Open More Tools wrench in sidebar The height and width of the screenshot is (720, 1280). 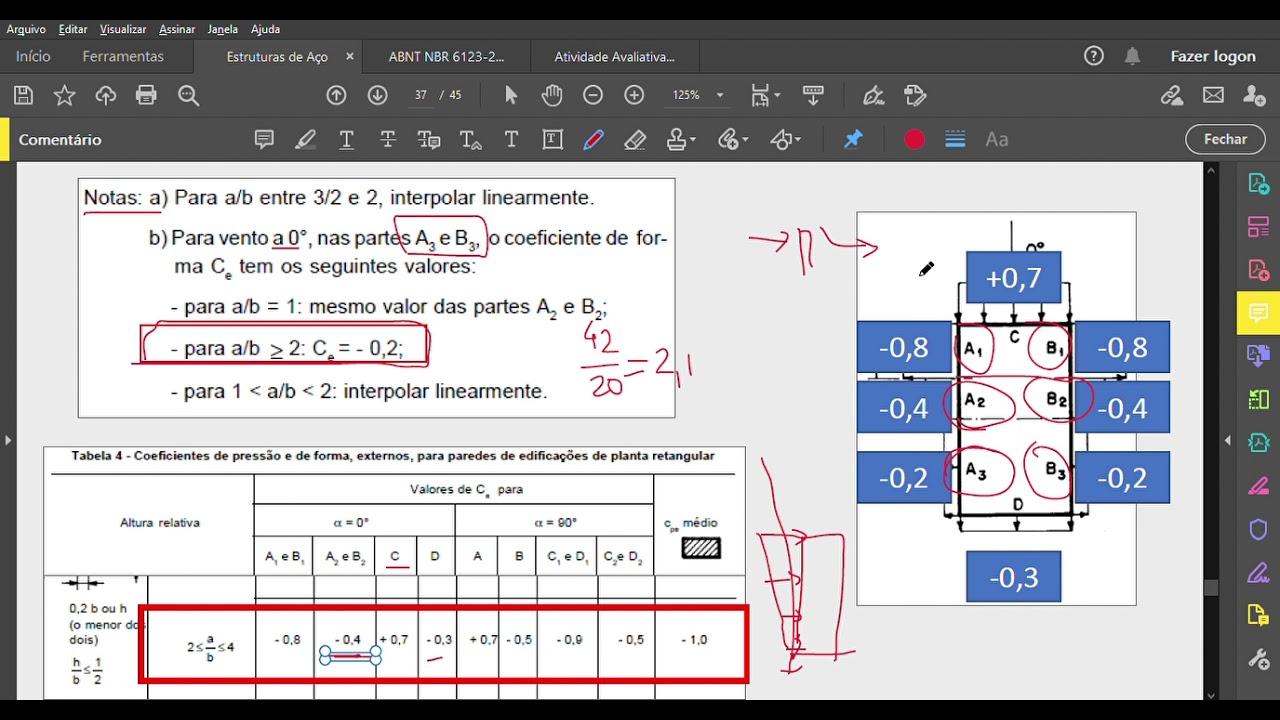(x=1258, y=660)
